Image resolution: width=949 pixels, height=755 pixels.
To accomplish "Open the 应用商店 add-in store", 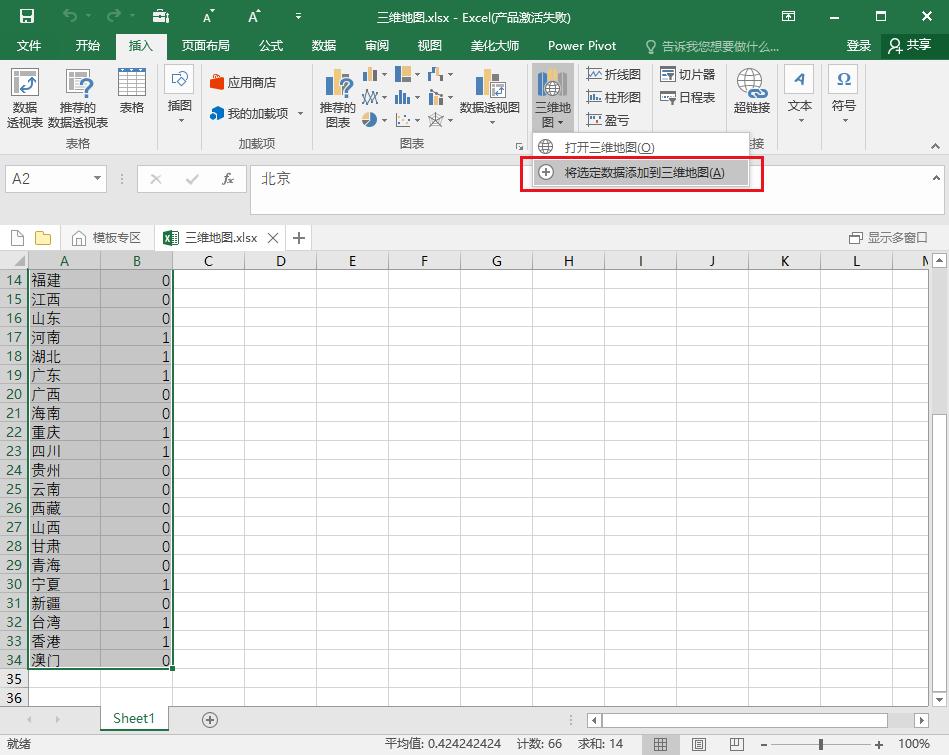I will click(x=243, y=83).
